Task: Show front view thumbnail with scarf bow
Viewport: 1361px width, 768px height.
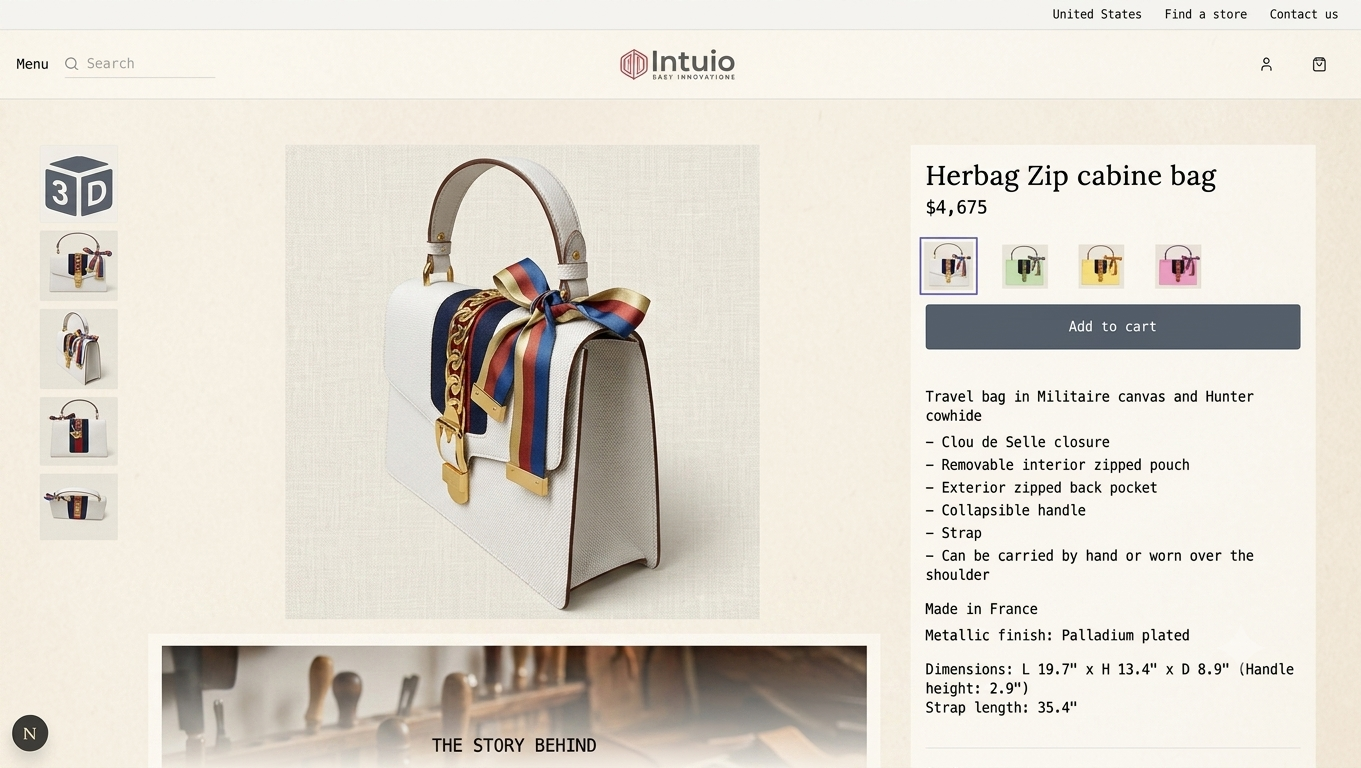Action: click(79, 266)
